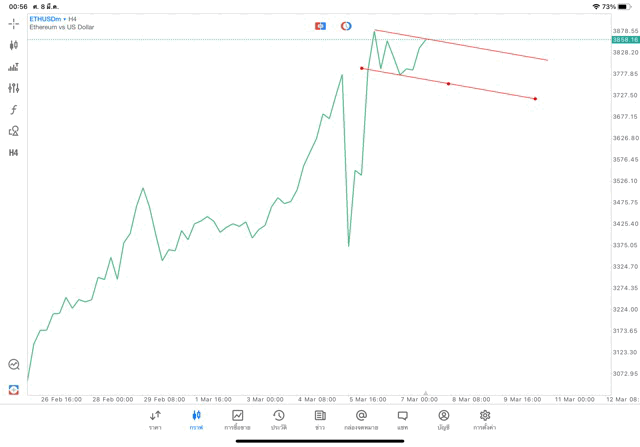Open the กล่องจดหมาย (Mailbox) tab
Screen dimensions: 640x447
361,419
